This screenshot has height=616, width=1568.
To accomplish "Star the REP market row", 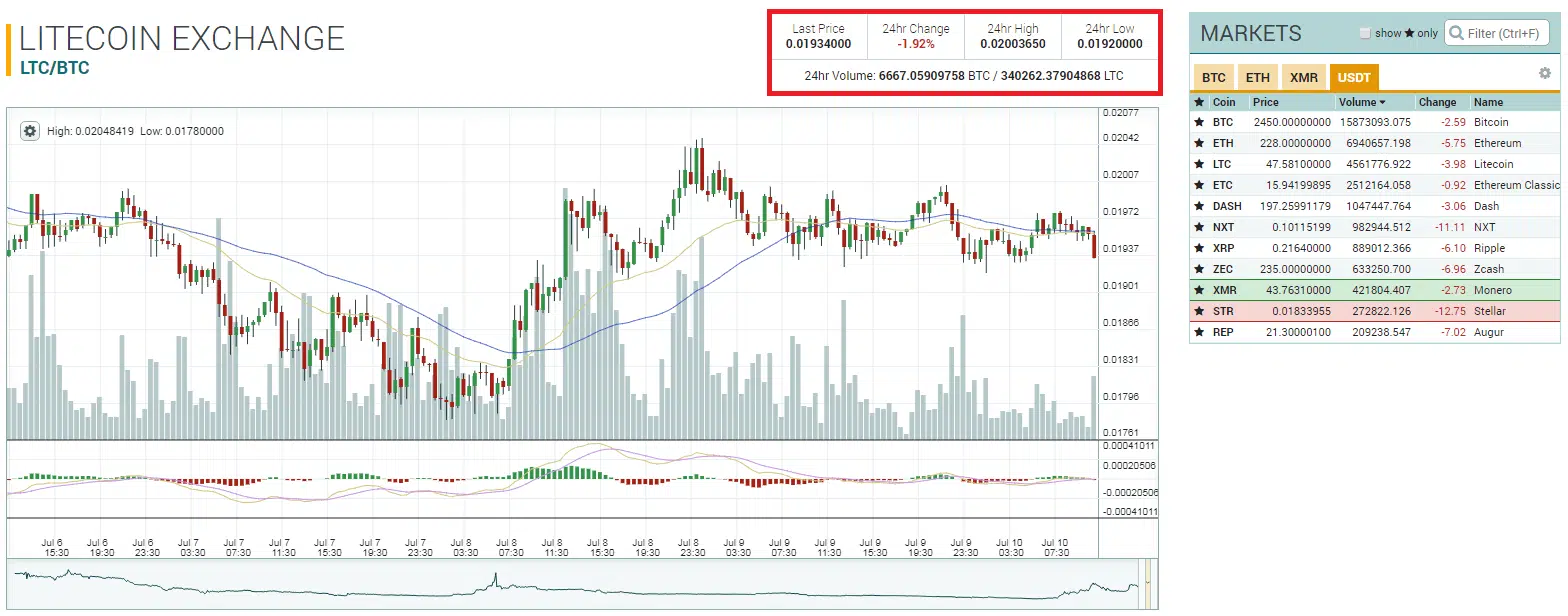I will tap(1199, 332).
